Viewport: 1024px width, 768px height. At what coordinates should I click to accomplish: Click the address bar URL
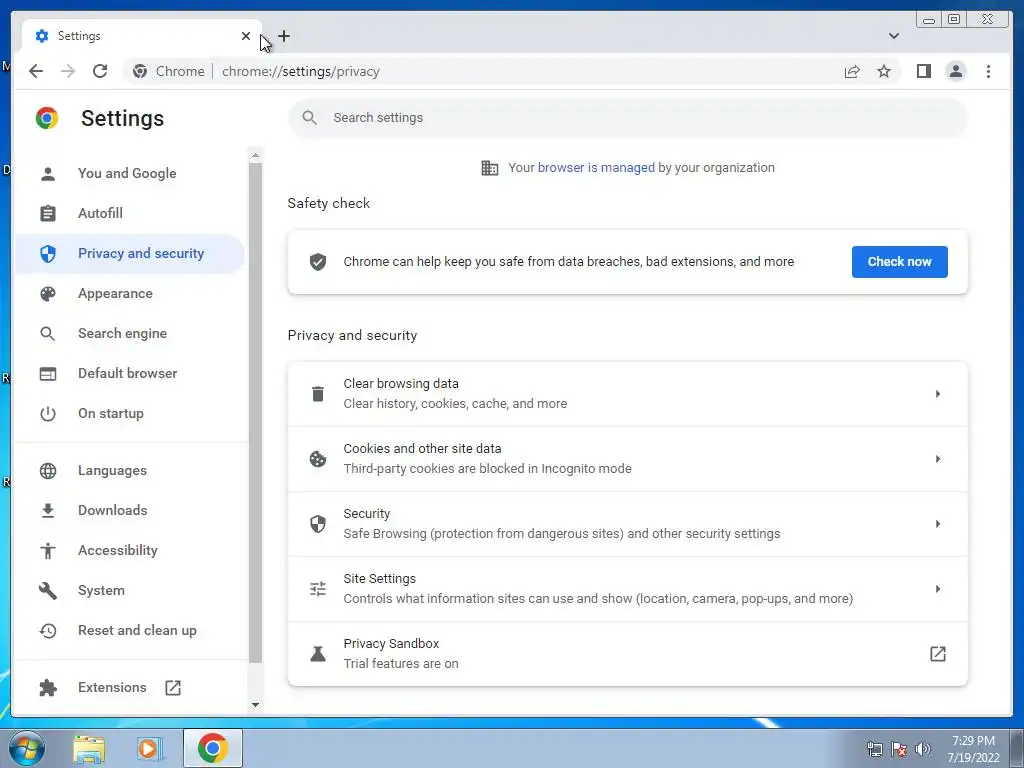[300, 71]
